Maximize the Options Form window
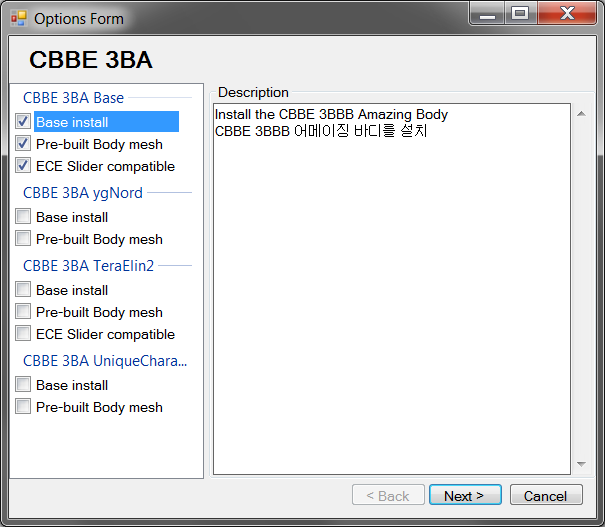 (x=519, y=14)
